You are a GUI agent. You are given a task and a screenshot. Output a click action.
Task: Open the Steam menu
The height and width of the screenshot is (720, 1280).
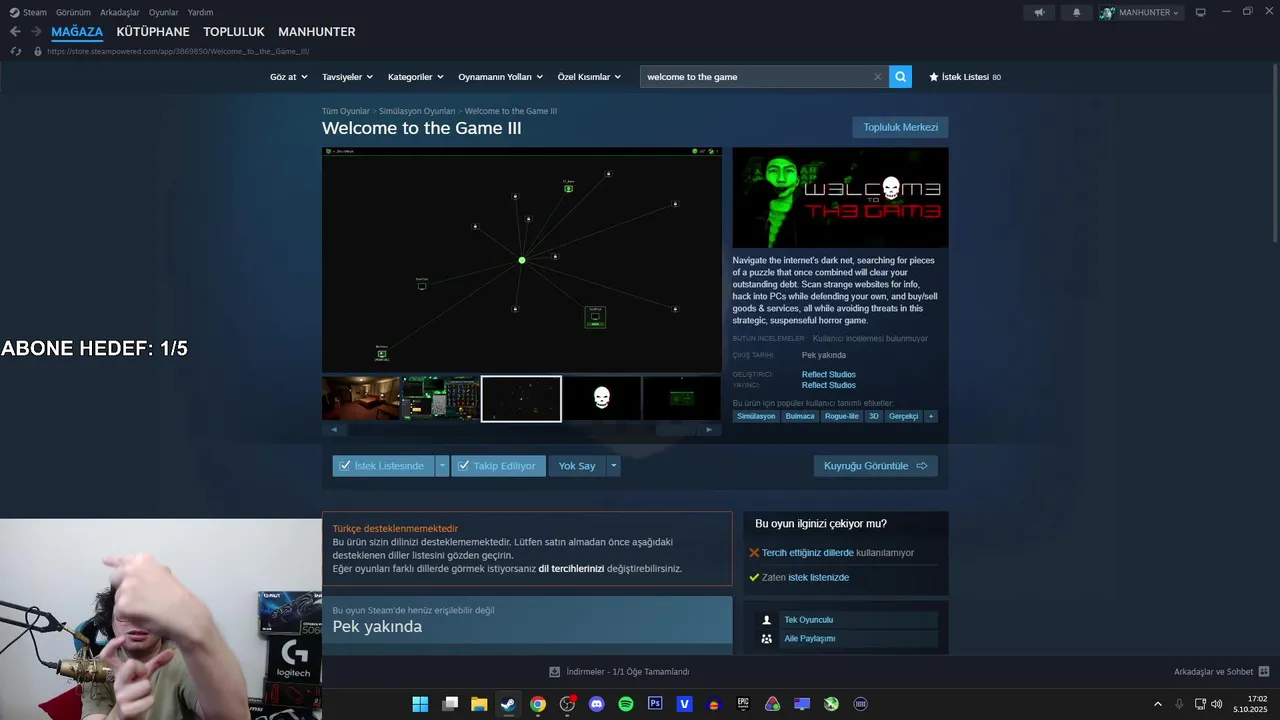(x=28, y=12)
